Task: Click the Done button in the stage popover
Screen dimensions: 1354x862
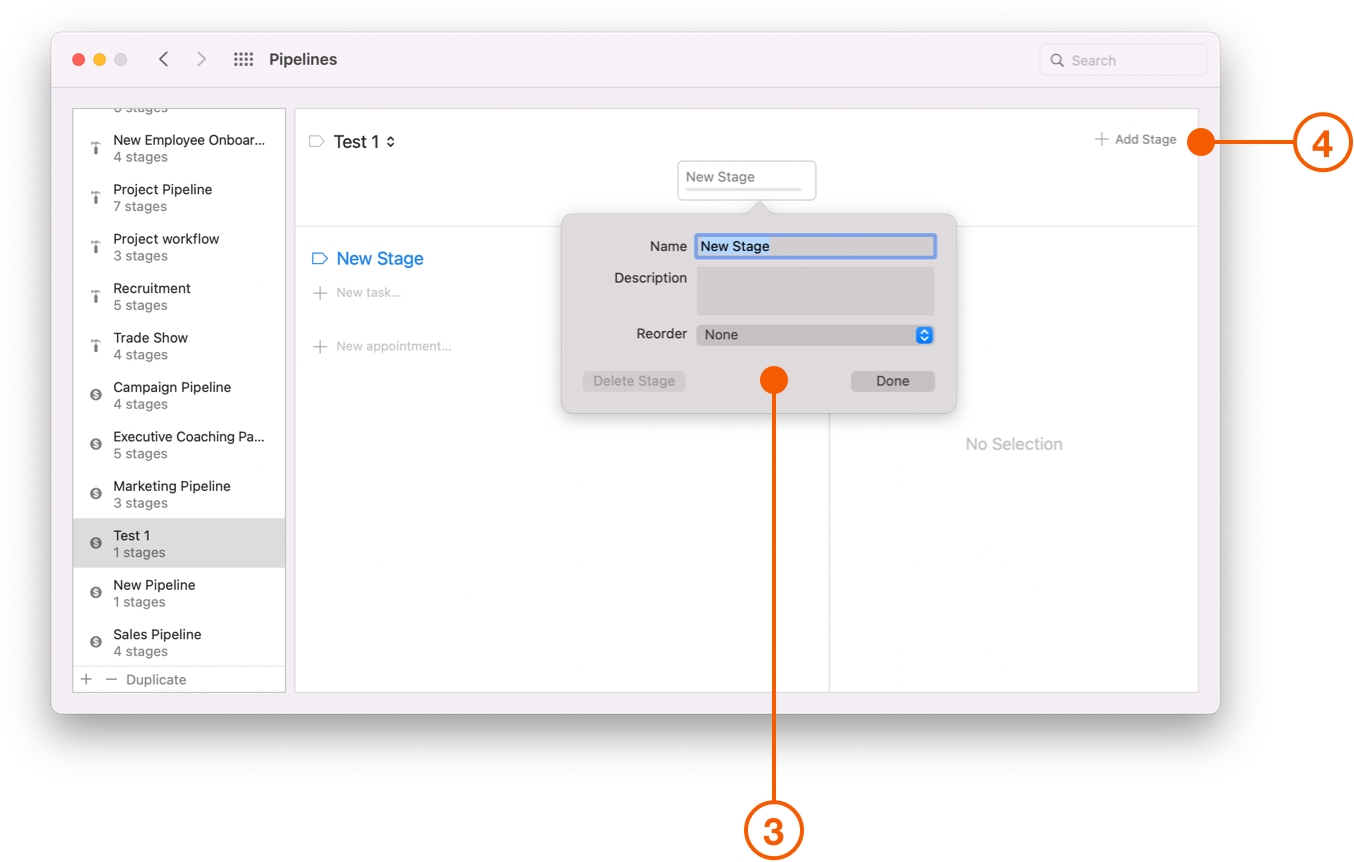Action: [x=892, y=381]
